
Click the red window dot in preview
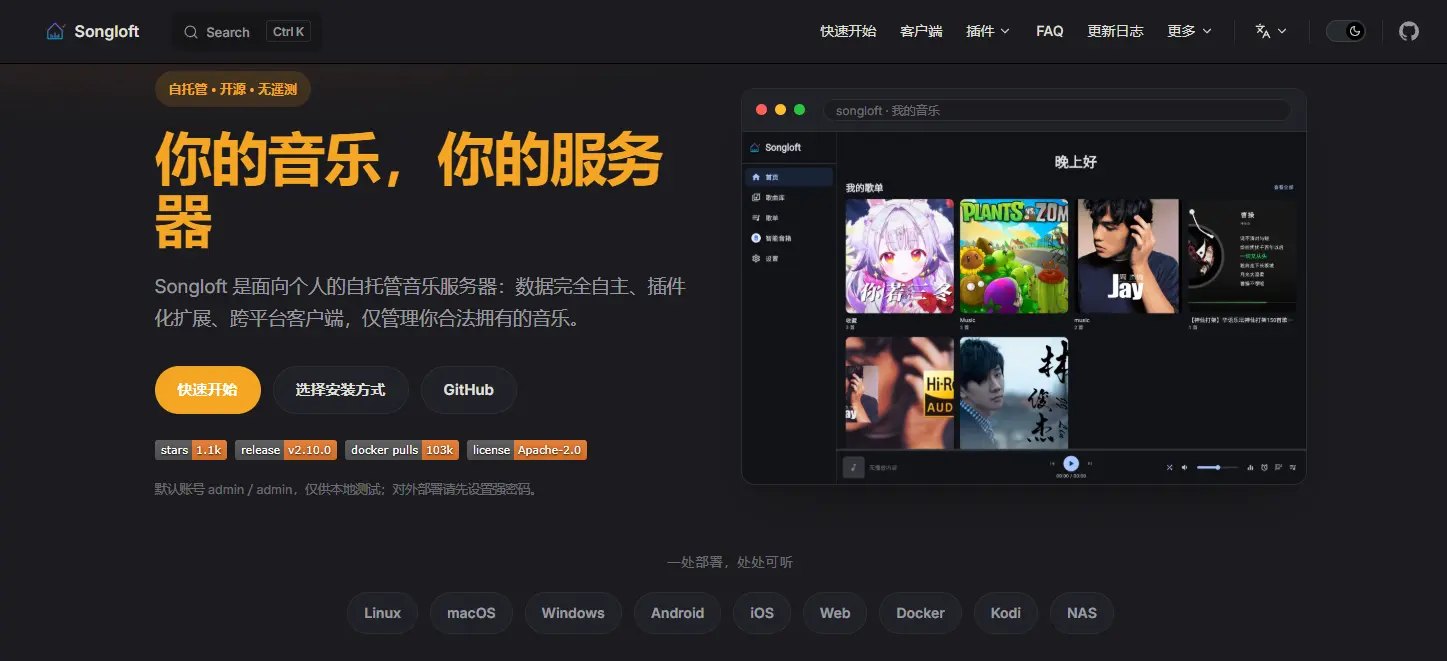761,110
